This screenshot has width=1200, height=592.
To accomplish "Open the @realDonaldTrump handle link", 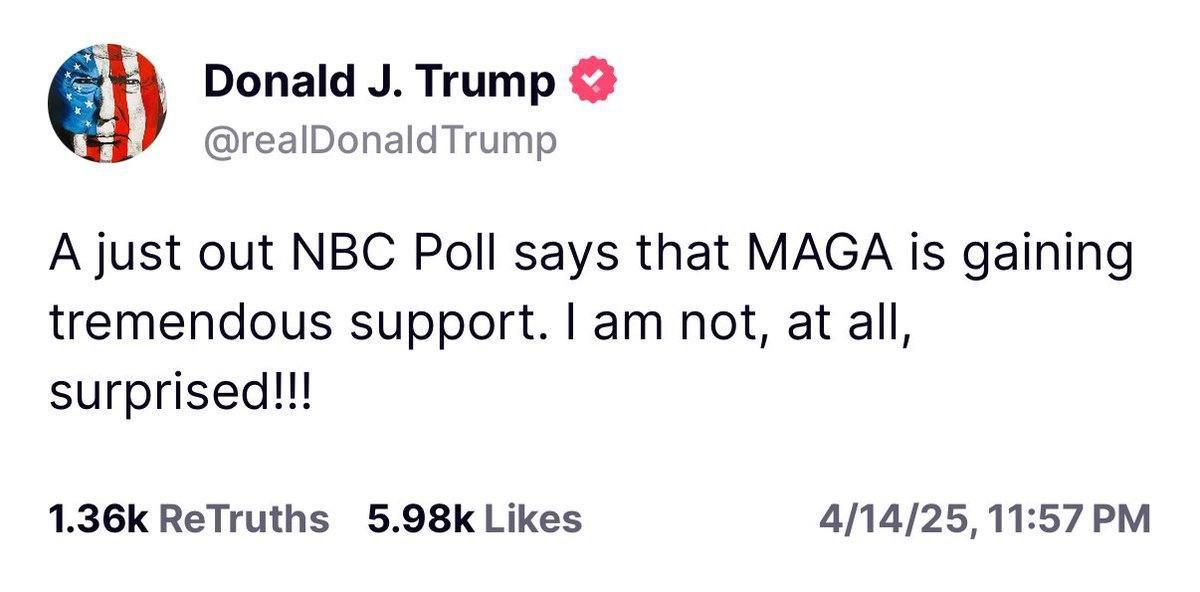I will coord(379,141).
